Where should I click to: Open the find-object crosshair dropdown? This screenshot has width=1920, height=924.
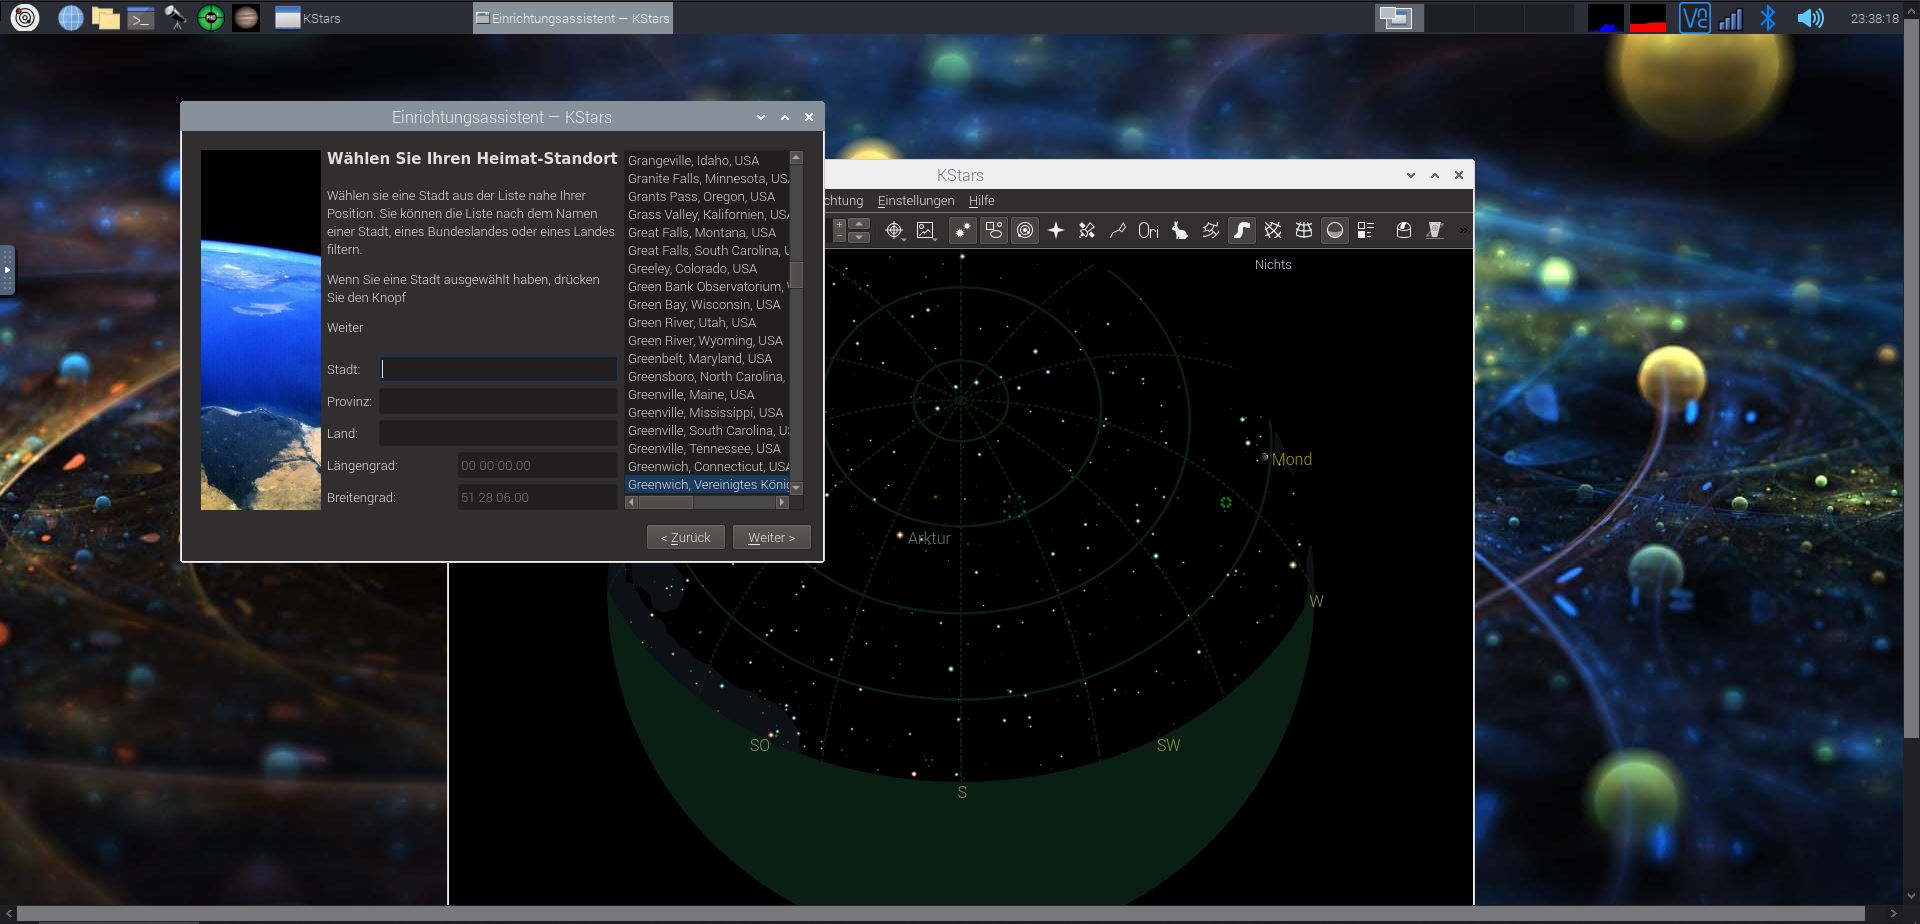click(x=894, y=231)
